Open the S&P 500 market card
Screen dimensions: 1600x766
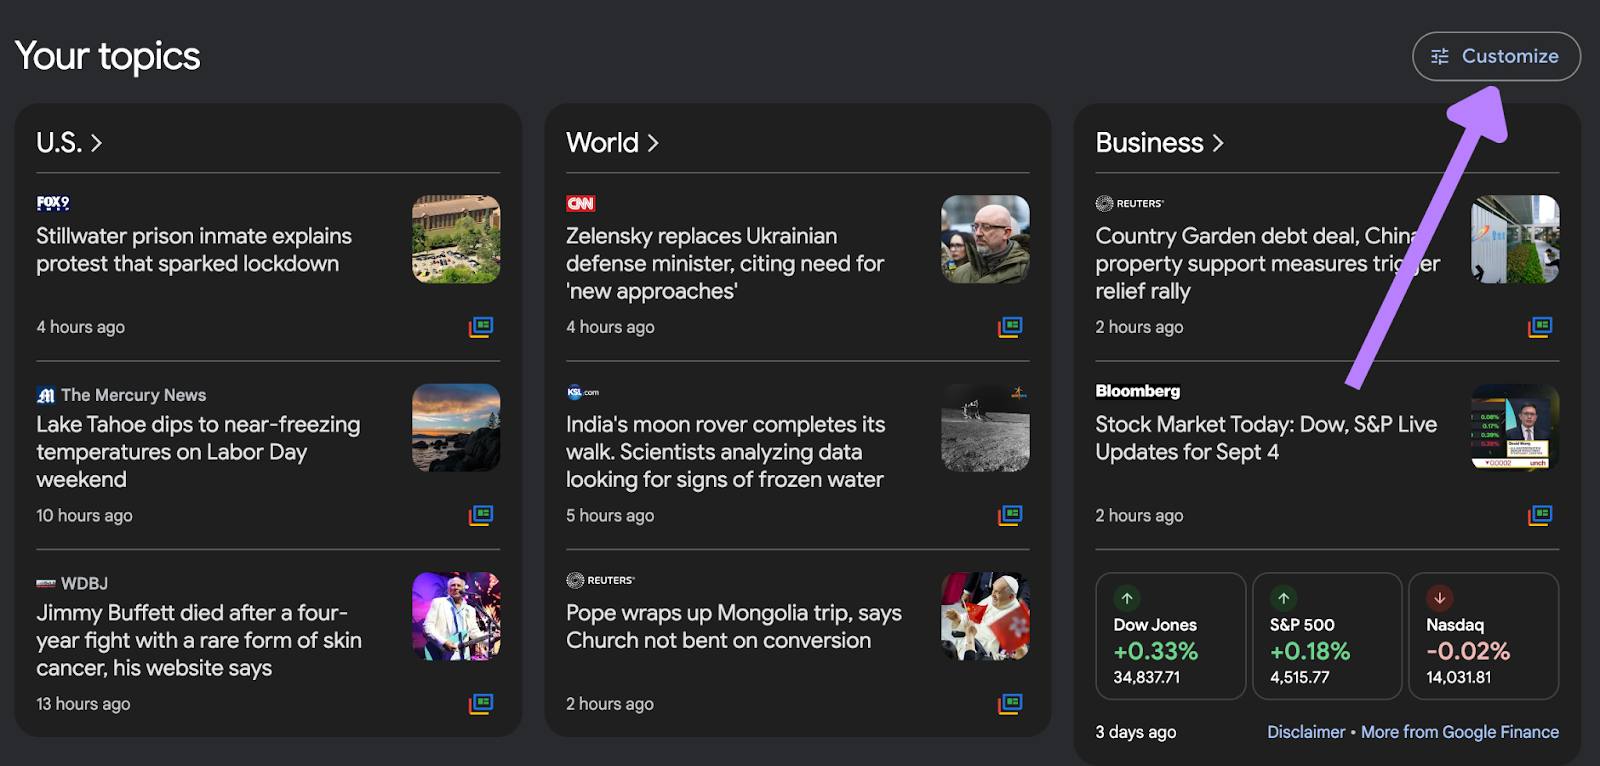[x=1327, y=636]
